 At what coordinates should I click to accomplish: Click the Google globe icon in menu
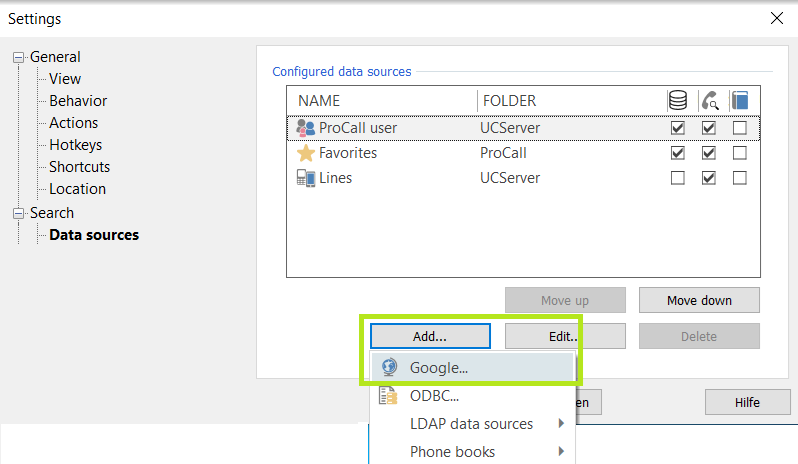[x=390, y=367]
